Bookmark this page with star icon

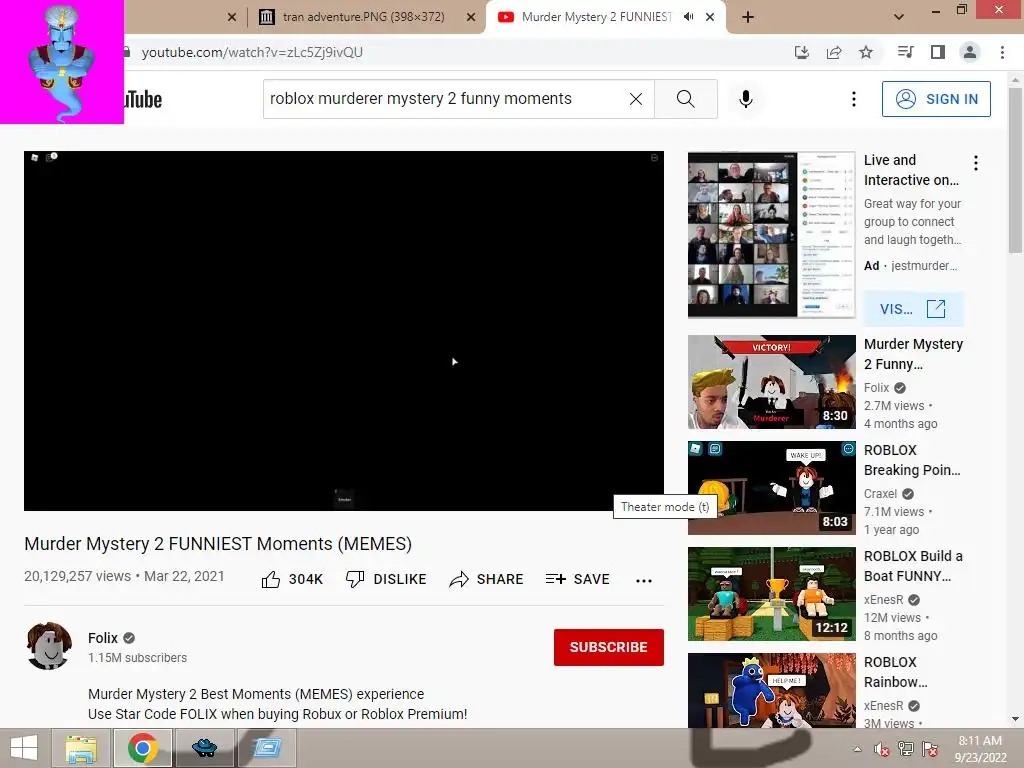click(x=866, y=52)
